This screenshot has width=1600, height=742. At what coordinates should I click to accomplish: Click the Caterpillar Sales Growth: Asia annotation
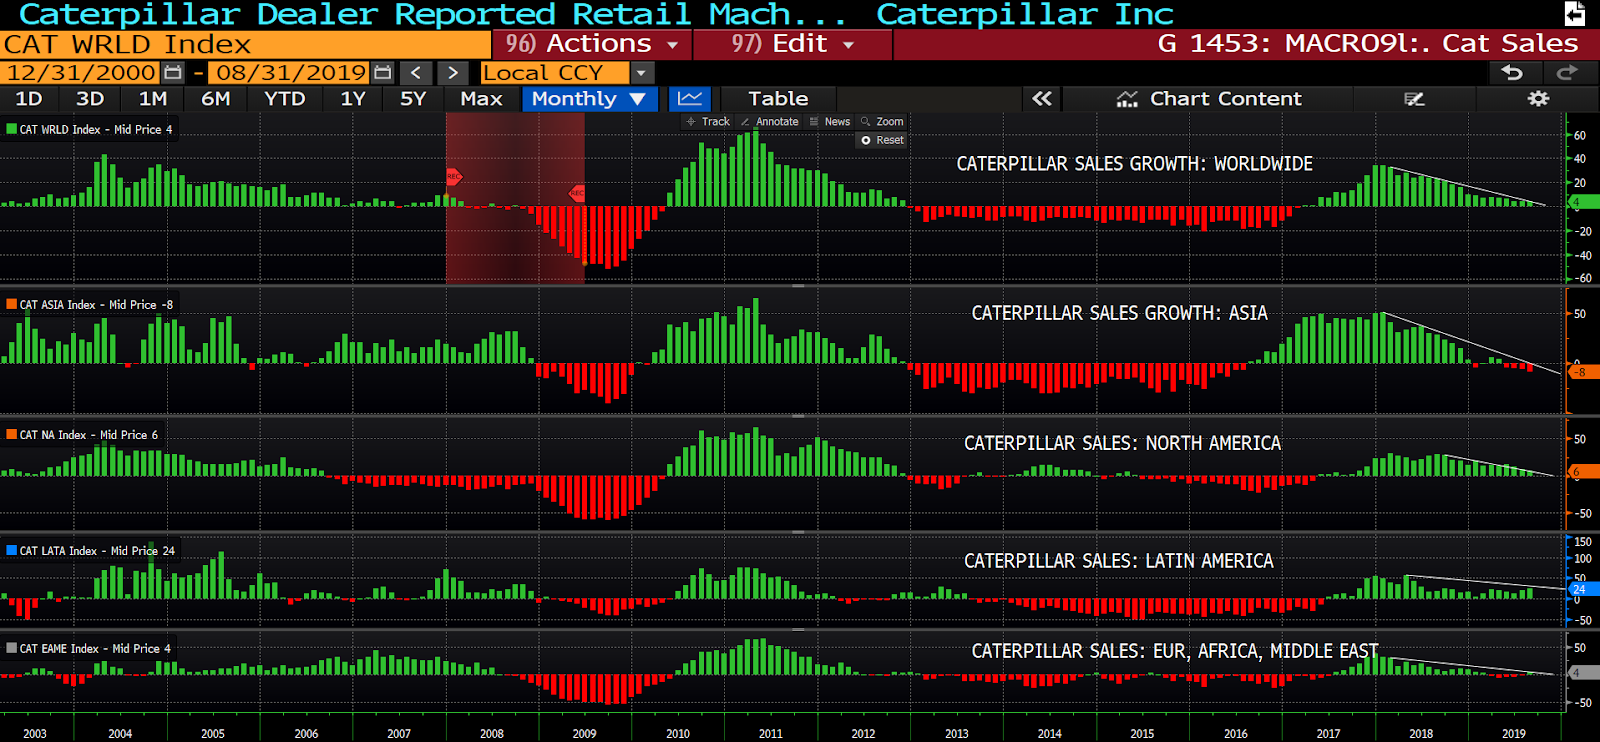1119,313
